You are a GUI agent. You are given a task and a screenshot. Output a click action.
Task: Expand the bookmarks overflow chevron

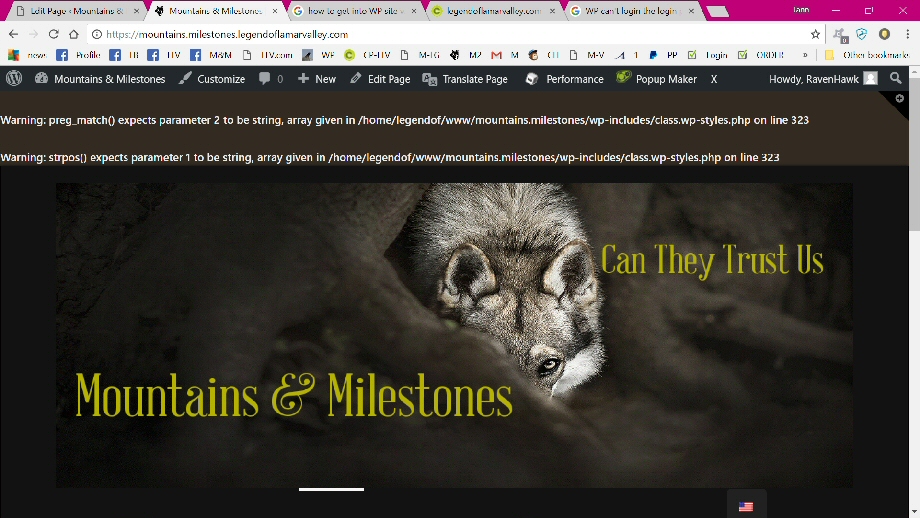tap(805, 55)
